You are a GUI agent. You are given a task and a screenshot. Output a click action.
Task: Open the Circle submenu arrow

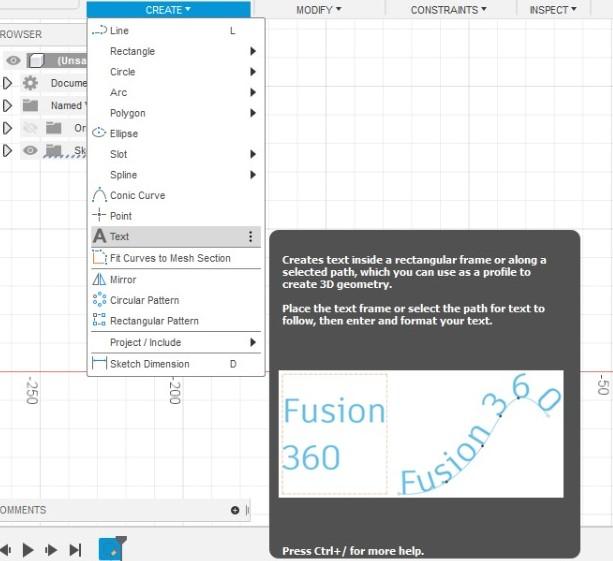pos(253,72)
